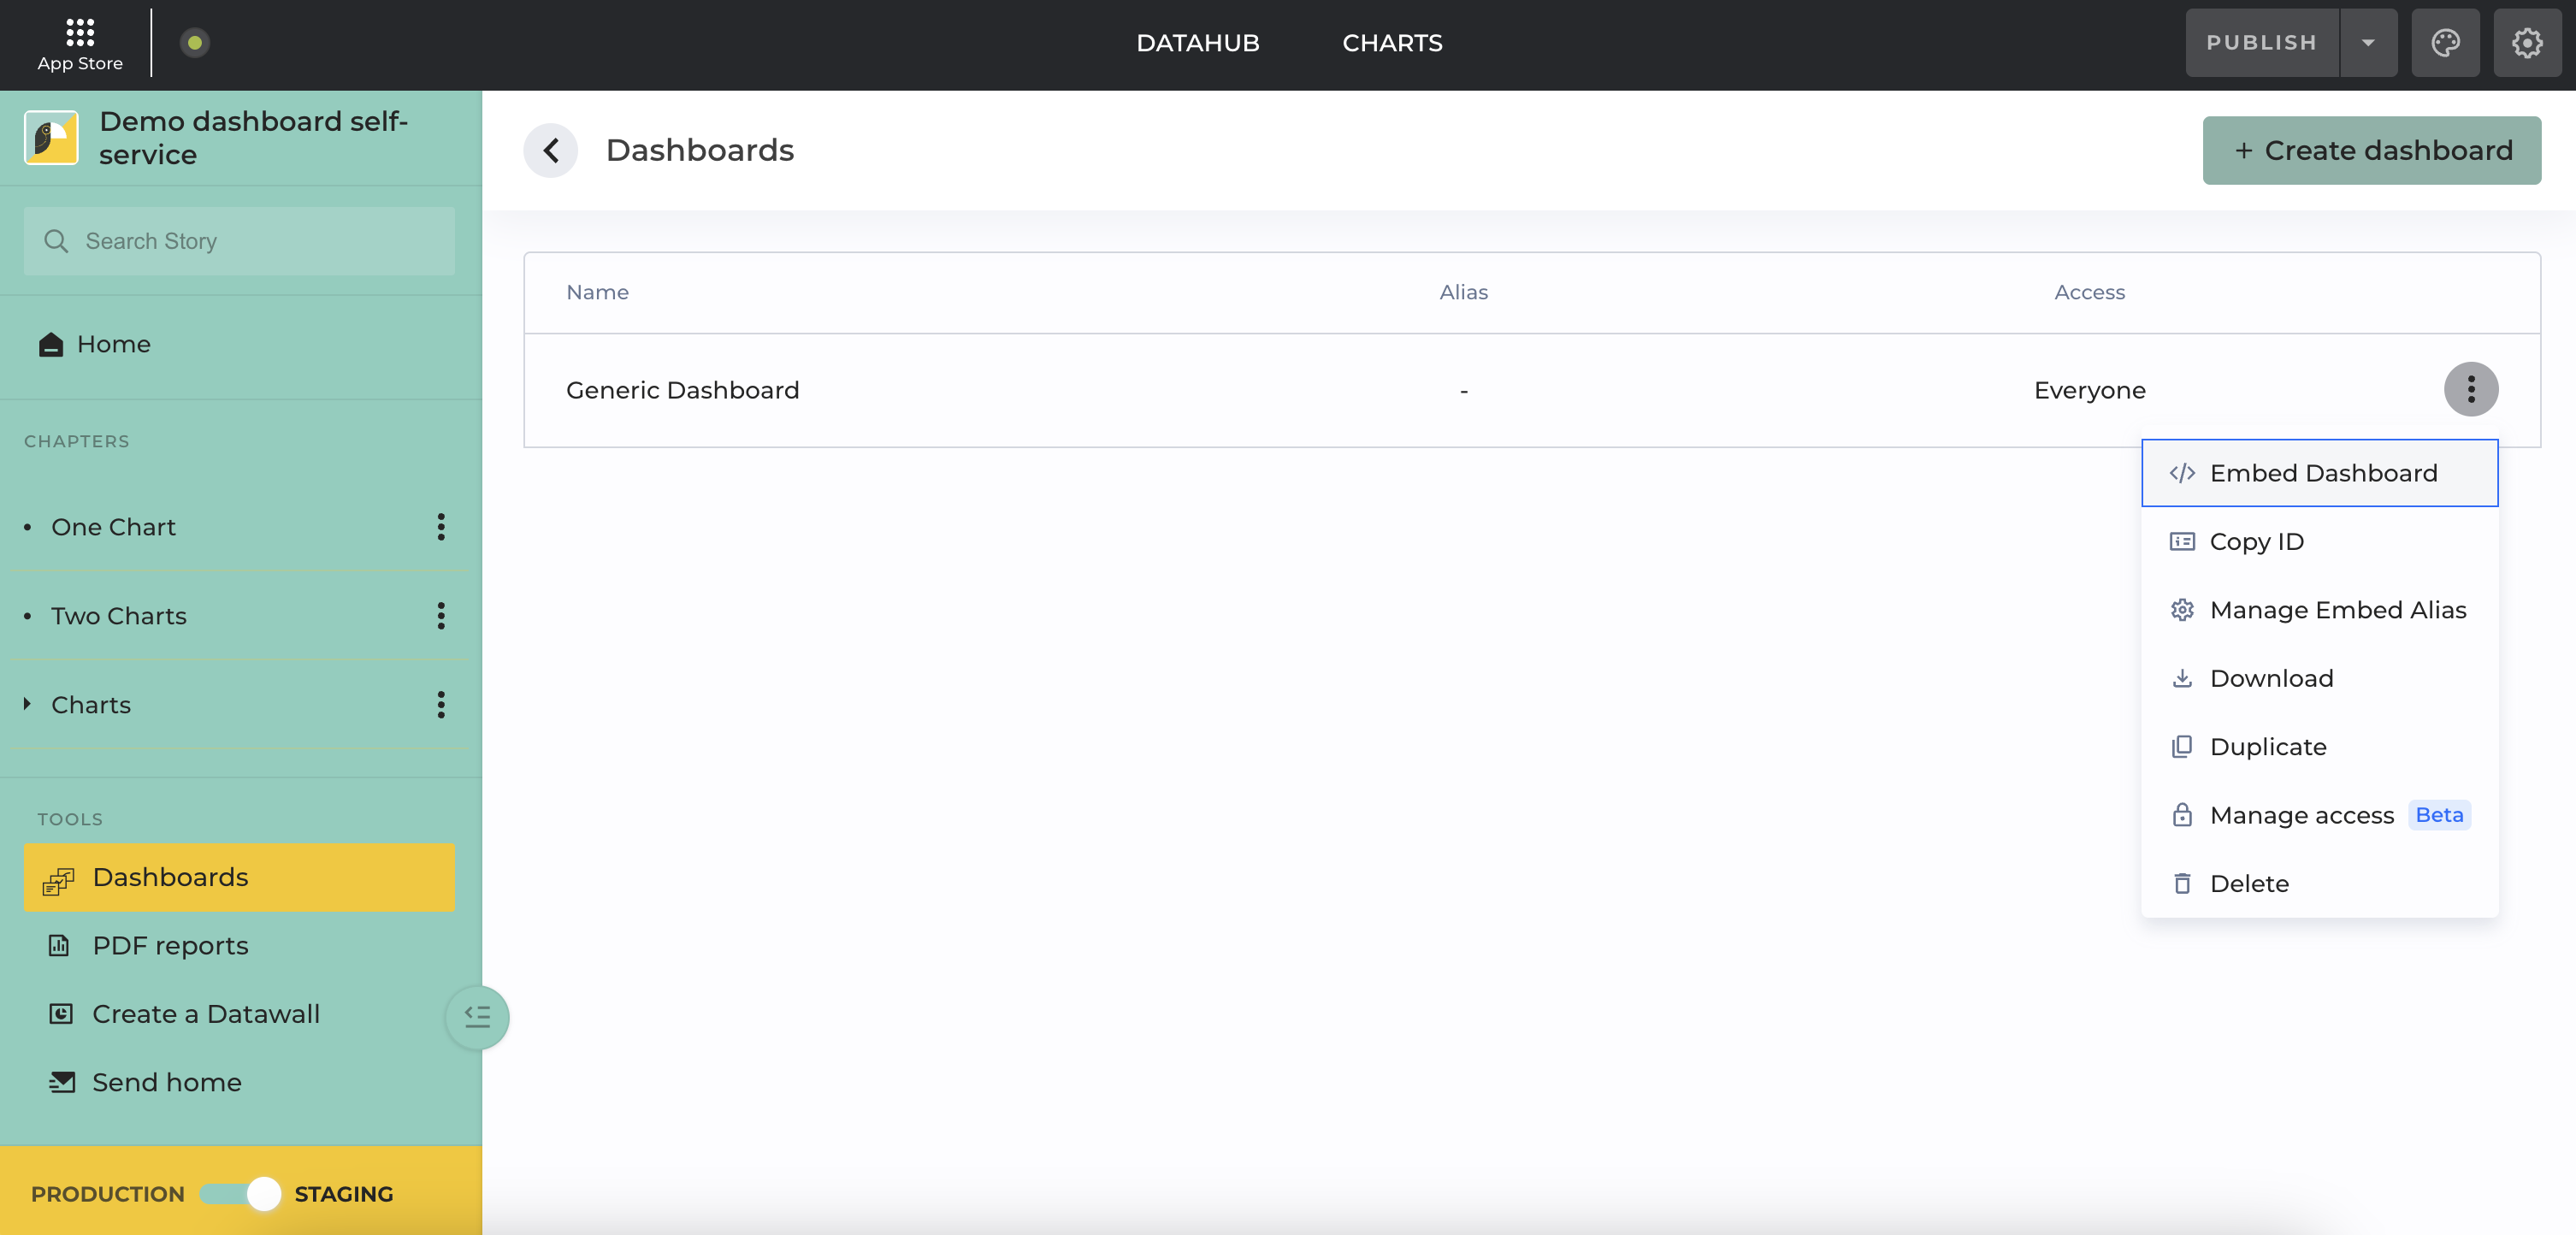Screen dimensions: 2576x1235
Task: Open the Publish dropdown arrow
Action: [2368, 43]
